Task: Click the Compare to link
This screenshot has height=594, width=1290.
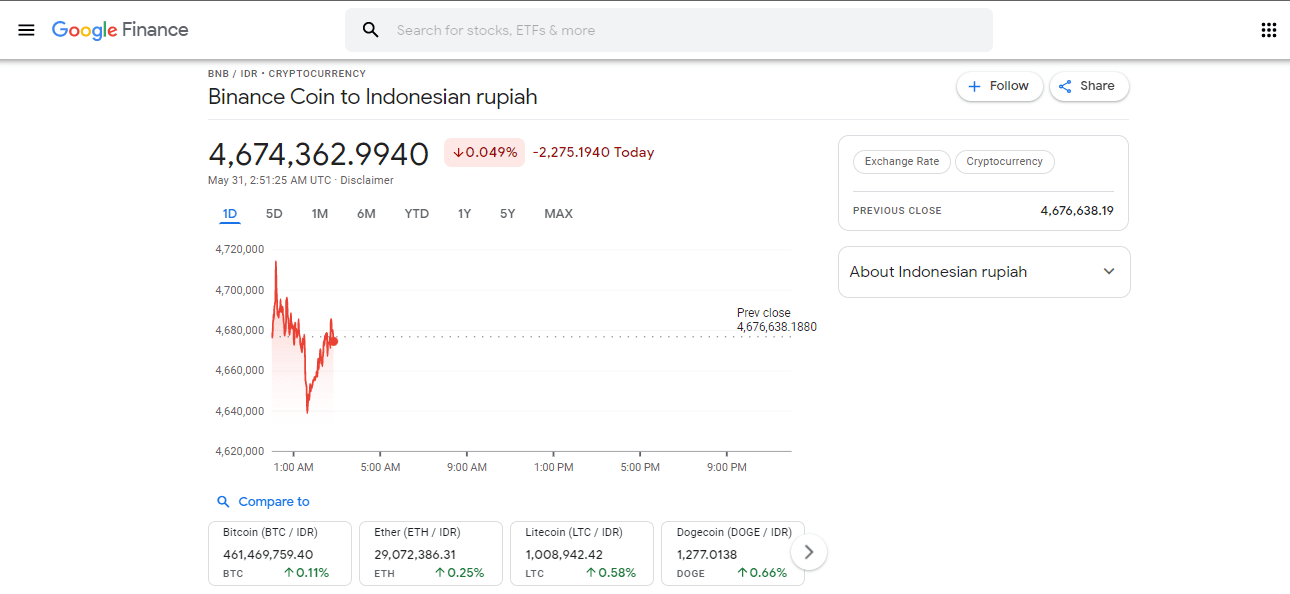Action: pyautogui.click(x=274, y=502)
